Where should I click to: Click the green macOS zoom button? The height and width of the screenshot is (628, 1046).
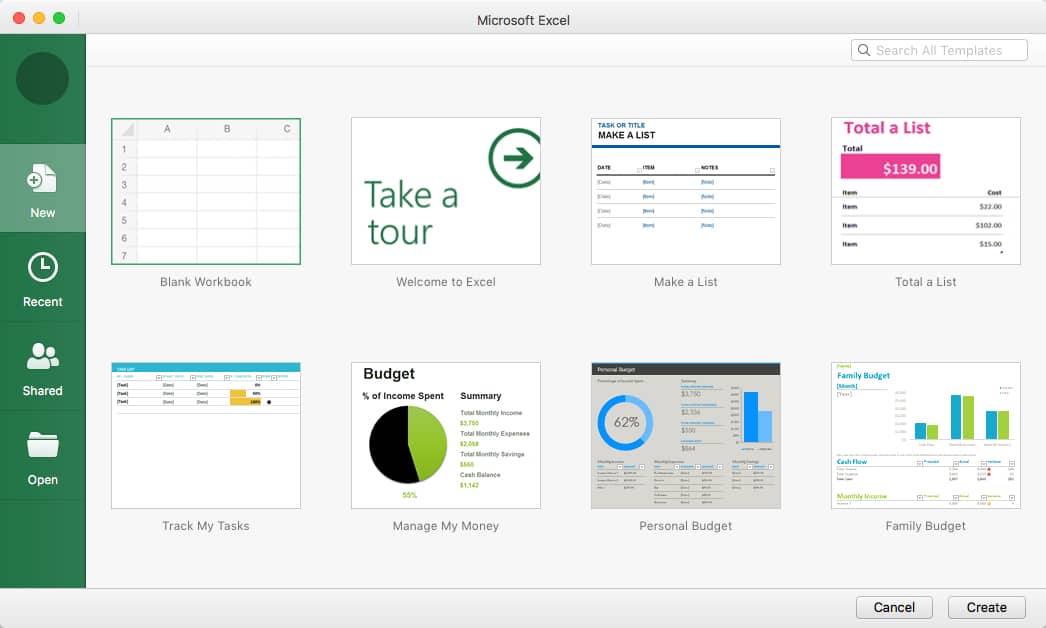[x=59, y=18]
